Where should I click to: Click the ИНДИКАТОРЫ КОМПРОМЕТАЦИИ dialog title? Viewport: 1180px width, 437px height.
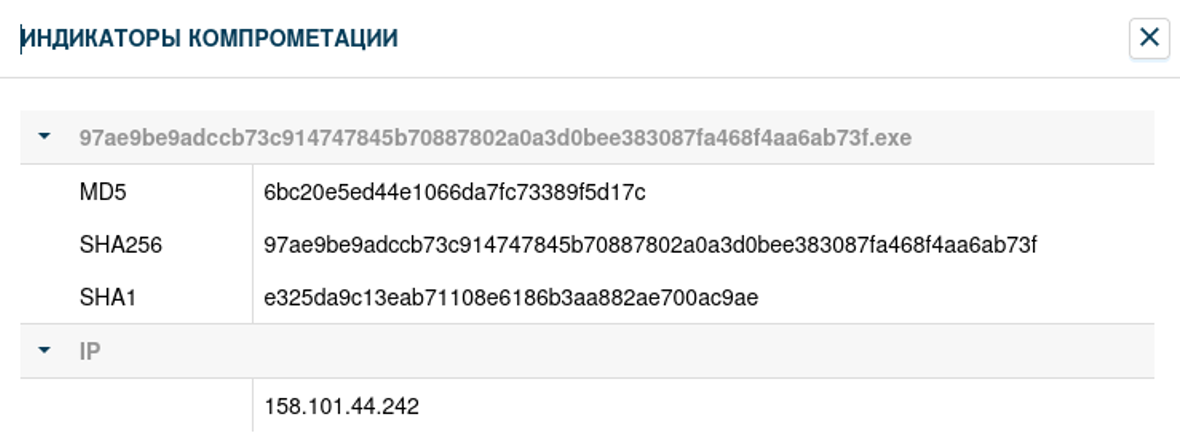point(210,39)
